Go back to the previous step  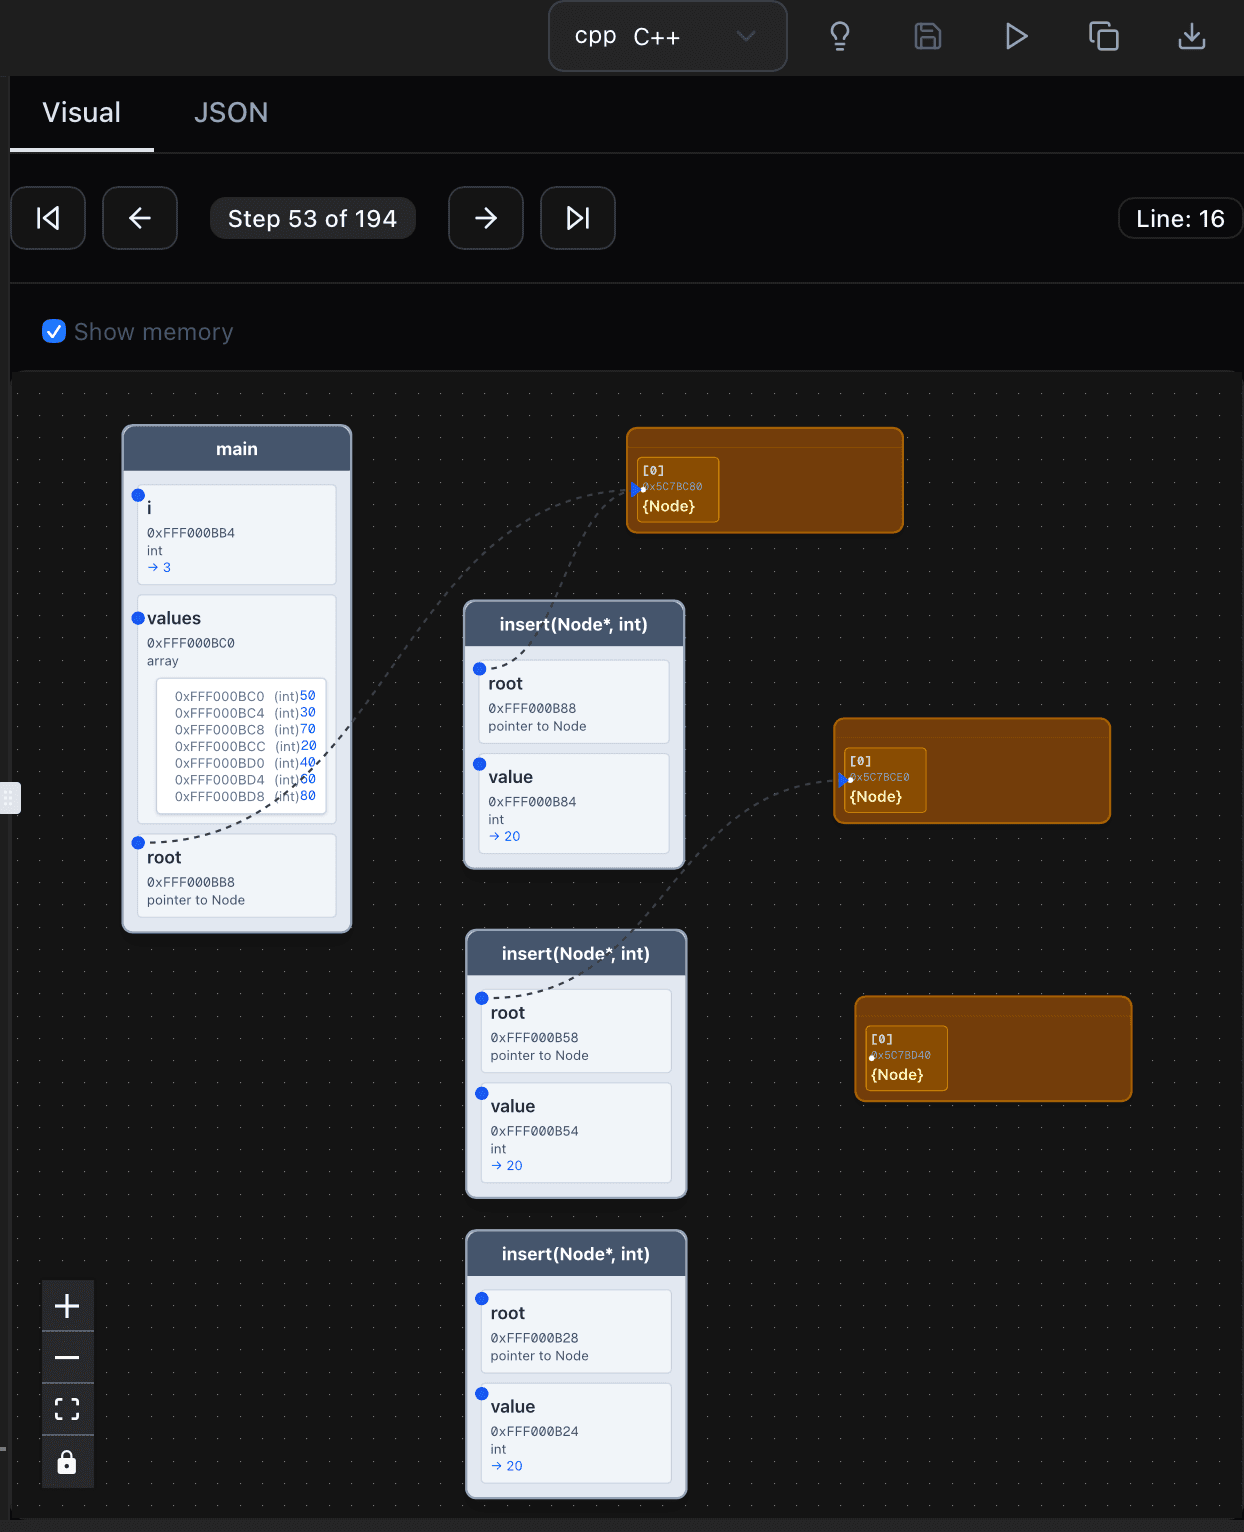click(140, 218)
